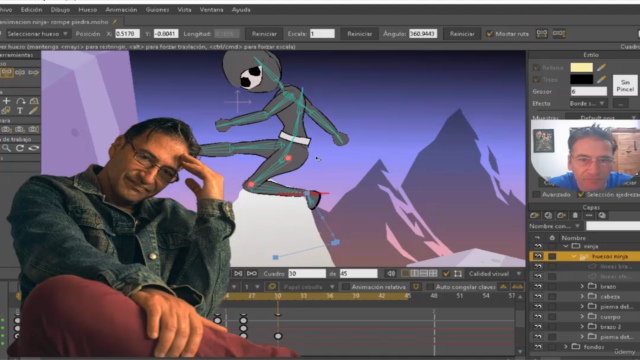640x360 pixels.
Task: Click the Cuadro frame number field
Action: (307, 273)
